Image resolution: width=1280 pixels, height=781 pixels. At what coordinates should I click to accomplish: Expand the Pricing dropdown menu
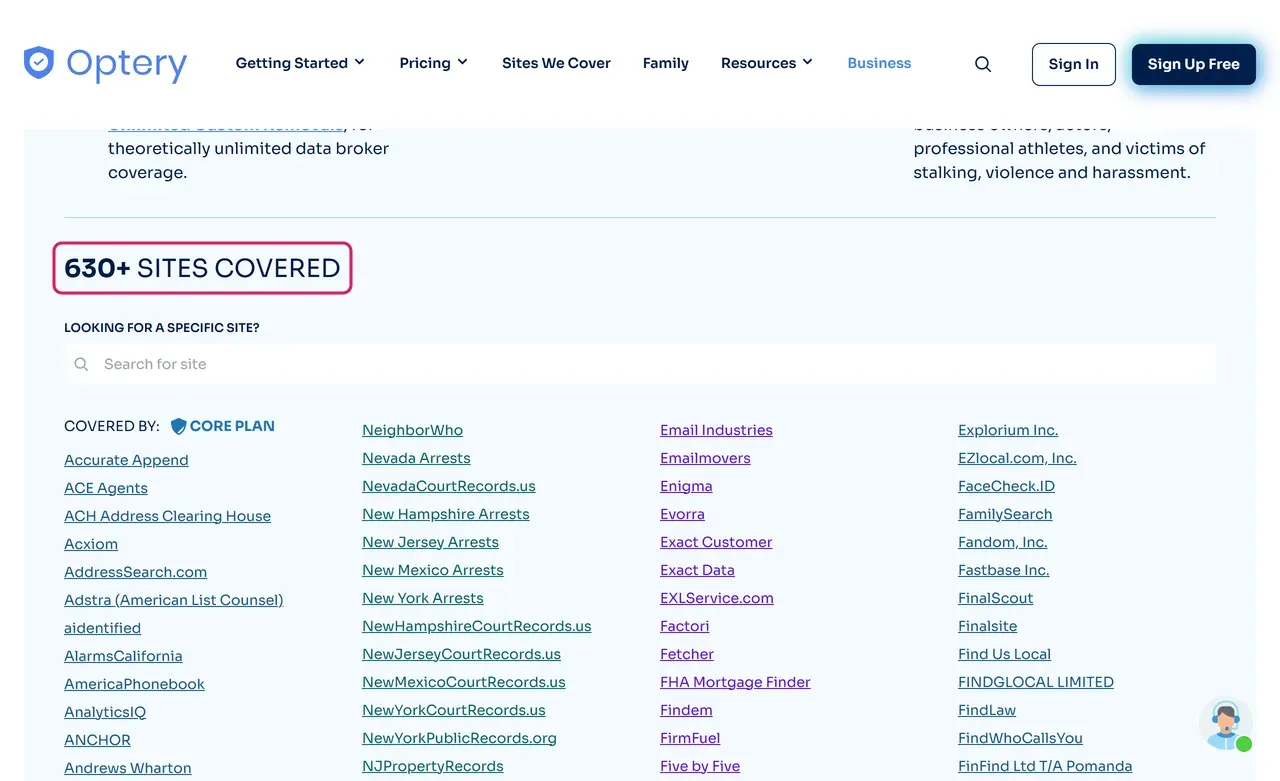click(x=434, y=63)
